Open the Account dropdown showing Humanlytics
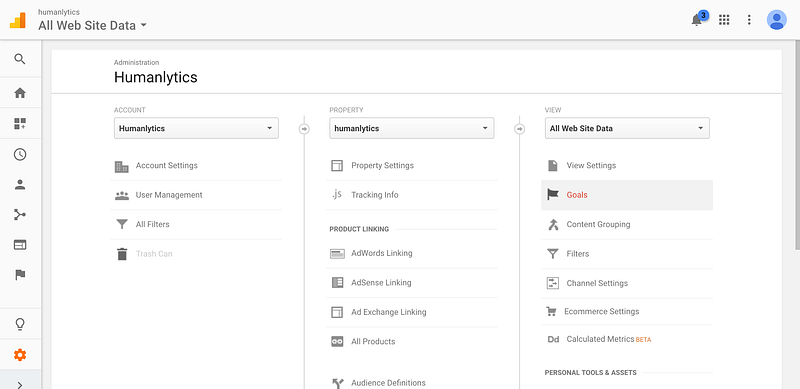The width and height of the screenshot is (800, 389). [196, 128]
